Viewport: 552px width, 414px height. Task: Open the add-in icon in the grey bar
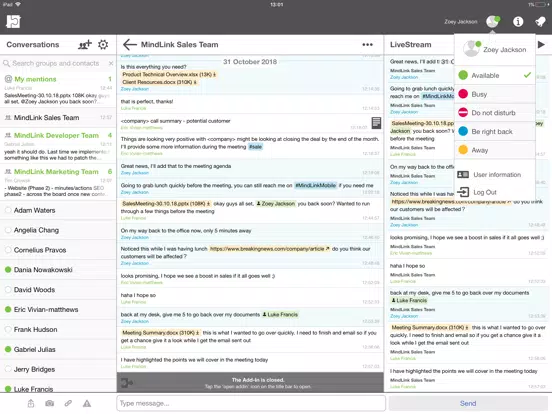coord(126,383)
